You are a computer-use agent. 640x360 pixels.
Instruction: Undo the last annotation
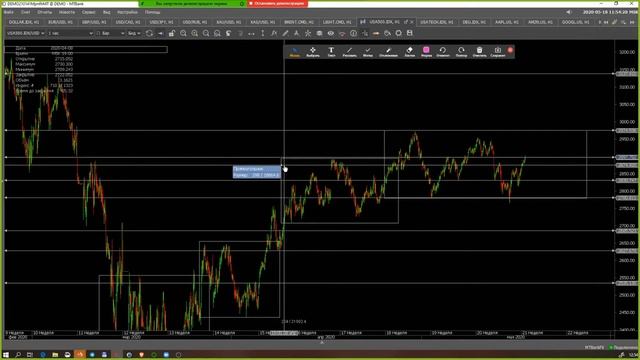[443, 52]
